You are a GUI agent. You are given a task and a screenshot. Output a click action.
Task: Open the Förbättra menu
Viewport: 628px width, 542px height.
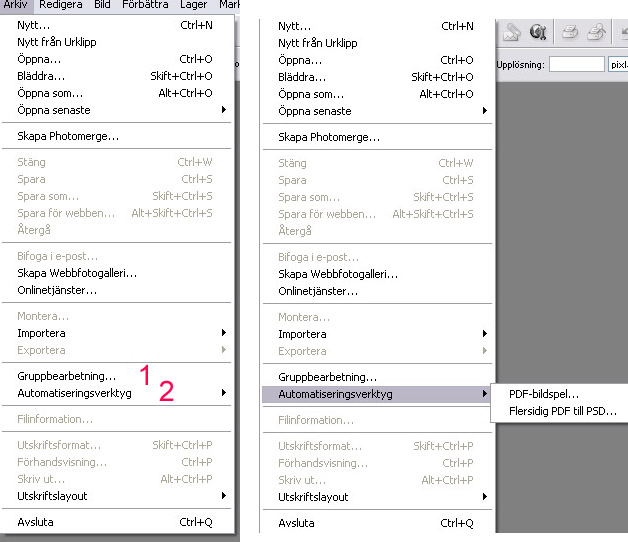(145, 5)
